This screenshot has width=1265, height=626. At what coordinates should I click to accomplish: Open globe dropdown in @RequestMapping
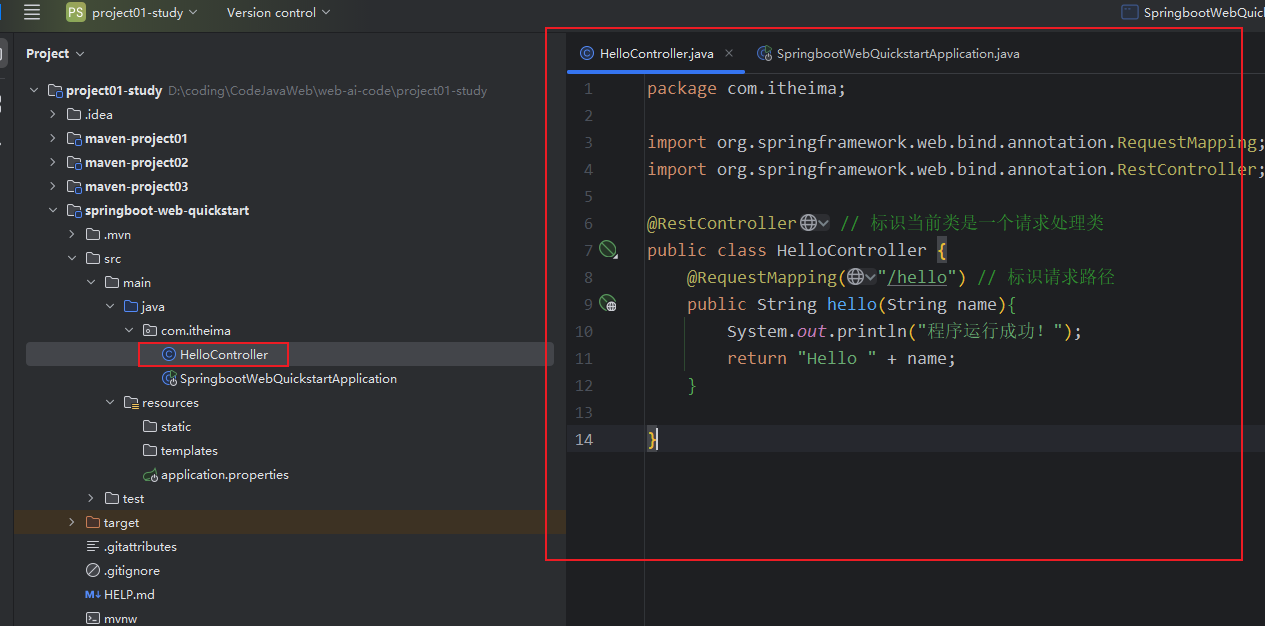point(861,277)
